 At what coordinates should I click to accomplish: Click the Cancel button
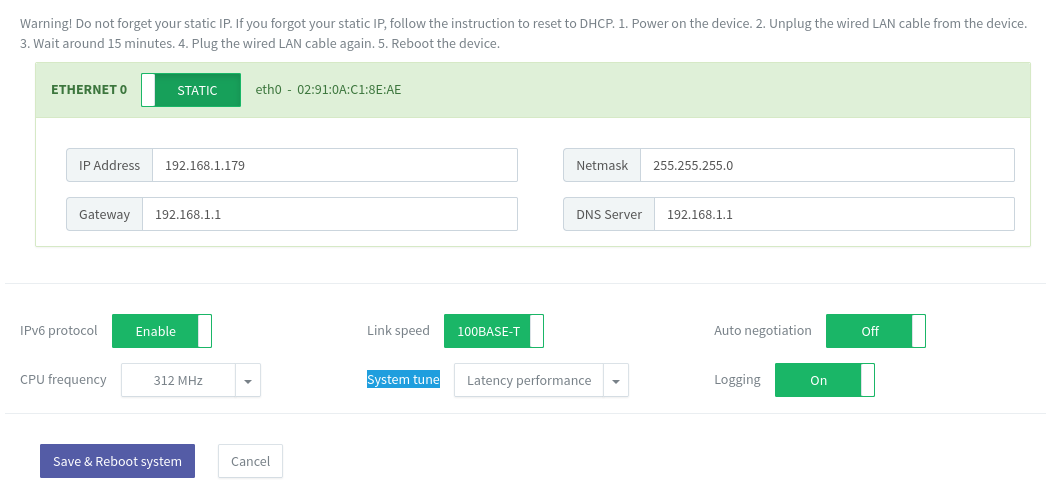click(250, 461)
